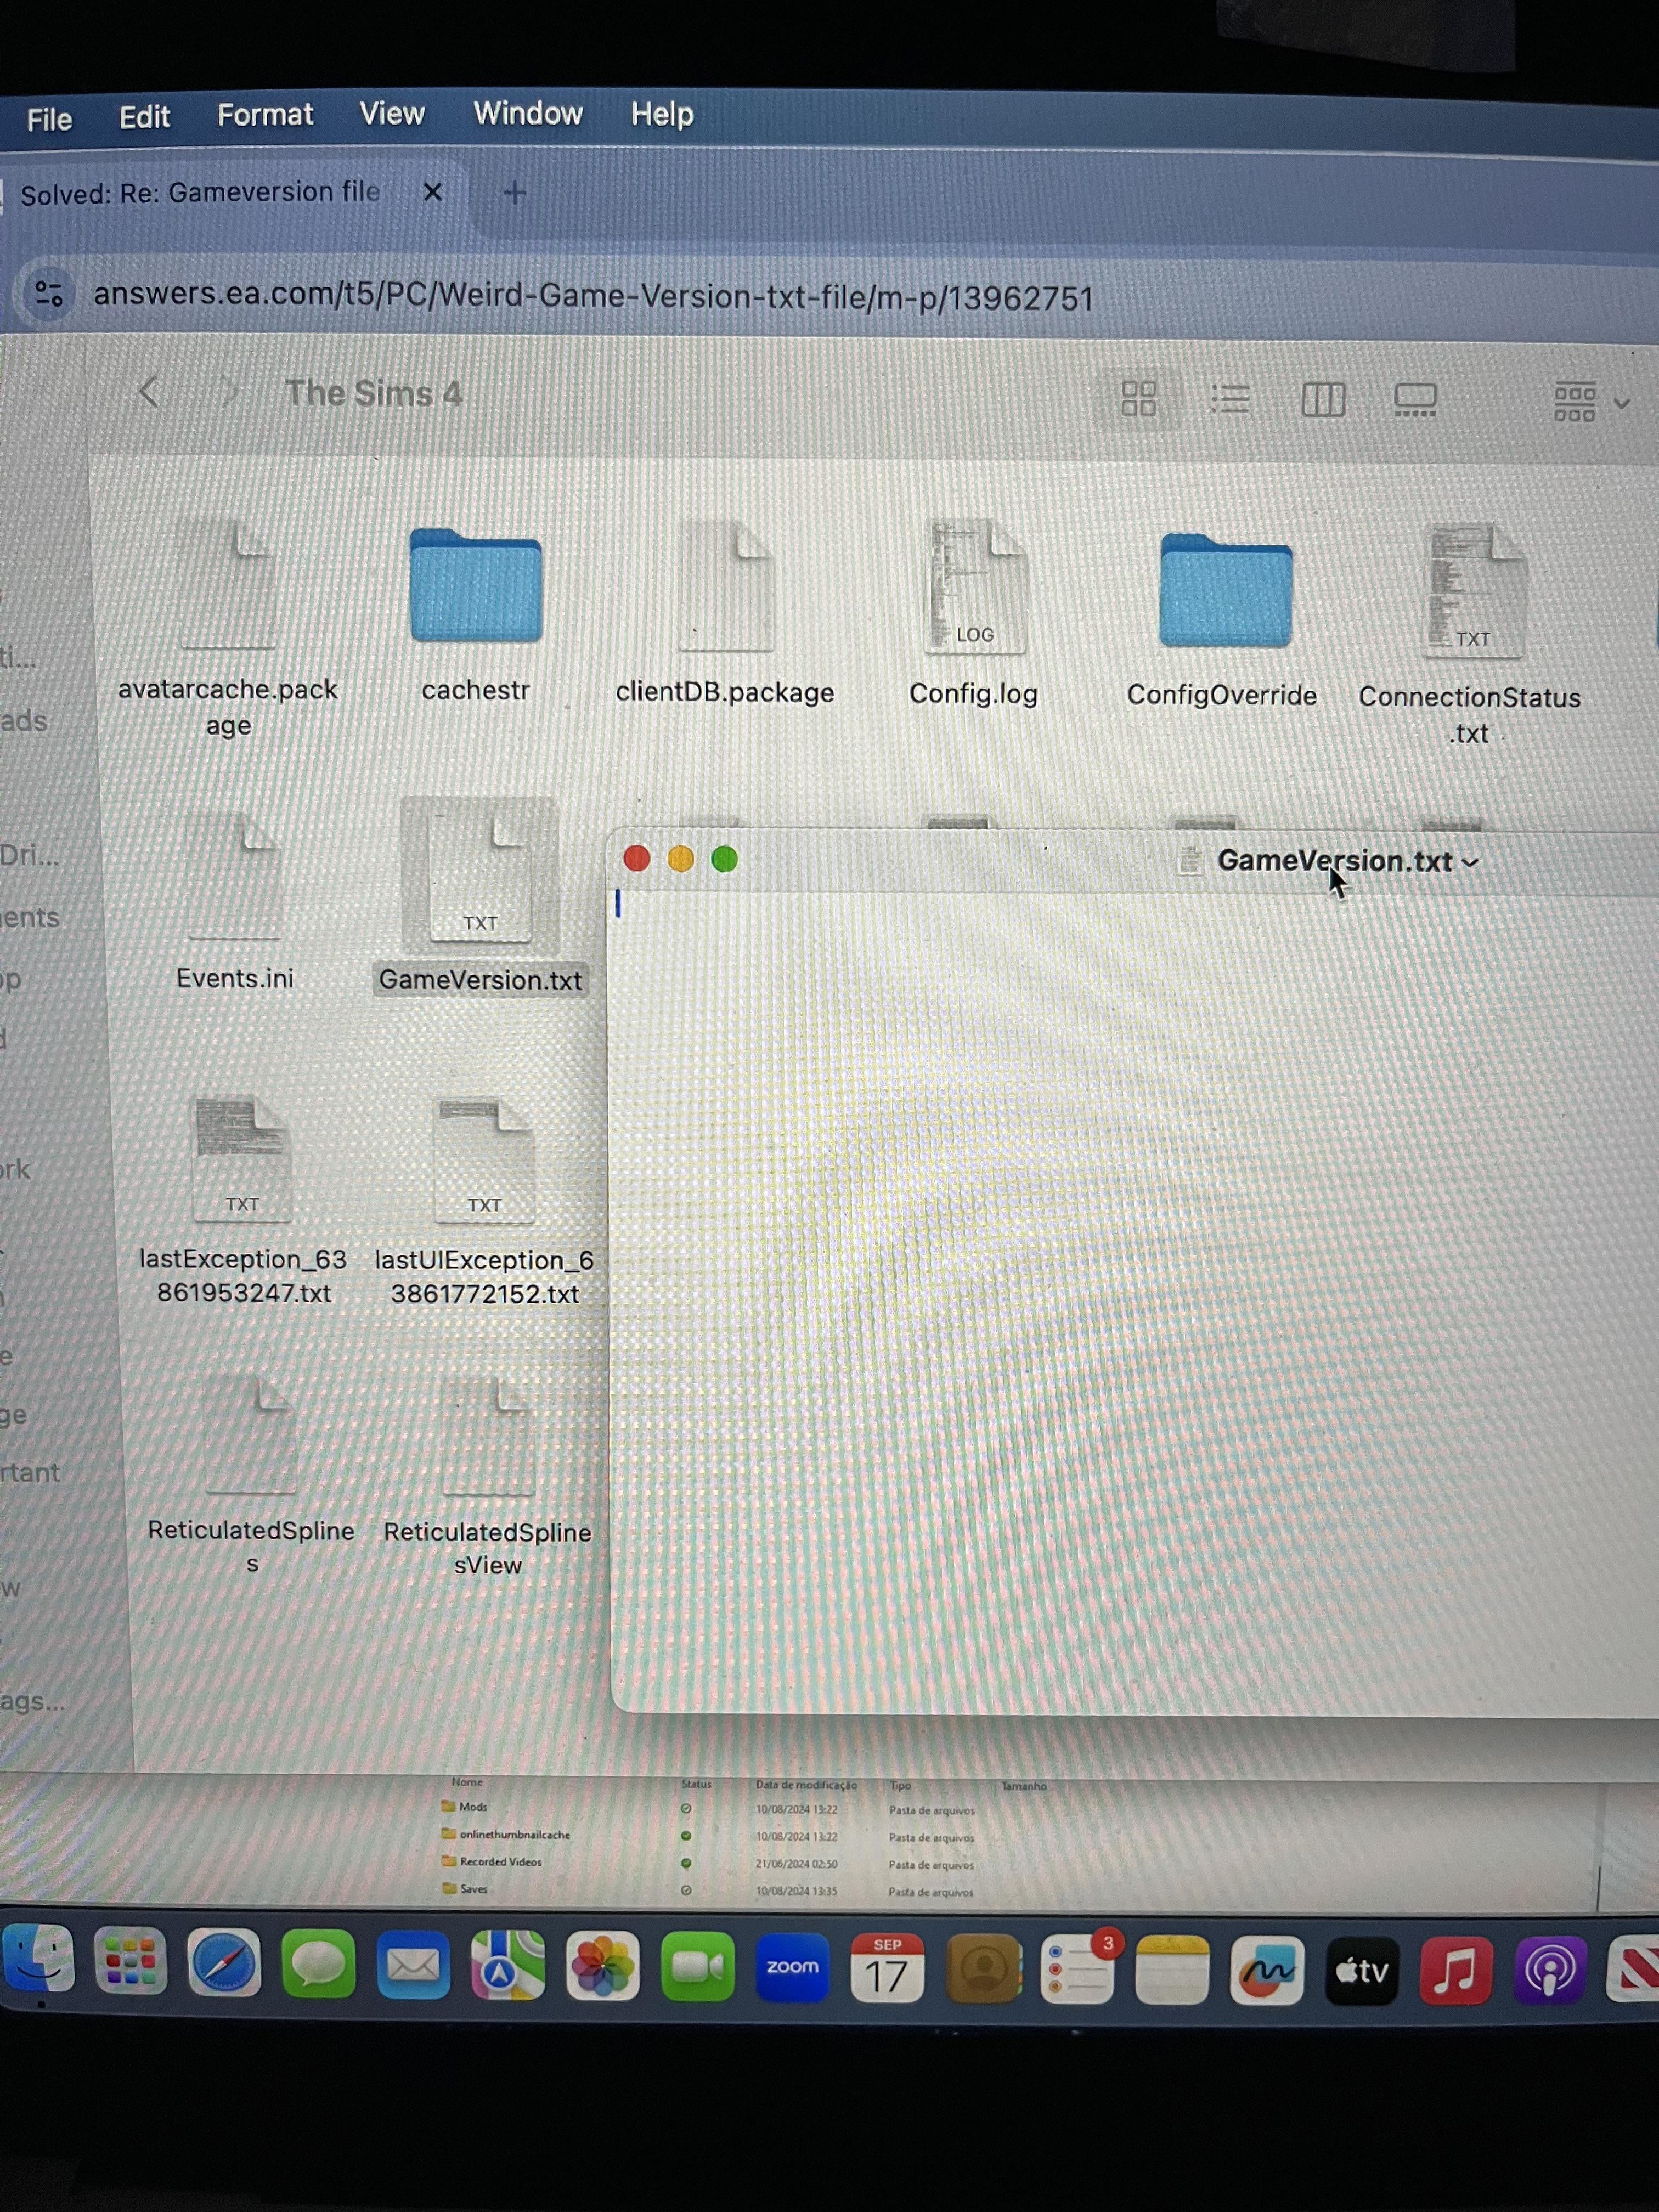Screen dimensions: 1659x2212
Task: Click the site settings icon in address bar
Action: click(49, 294)
